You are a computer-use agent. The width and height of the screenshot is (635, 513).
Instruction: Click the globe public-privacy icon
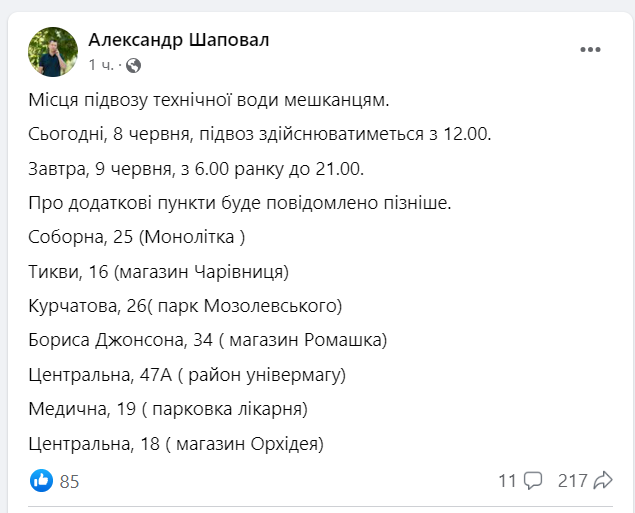click(x=133, y=65)
